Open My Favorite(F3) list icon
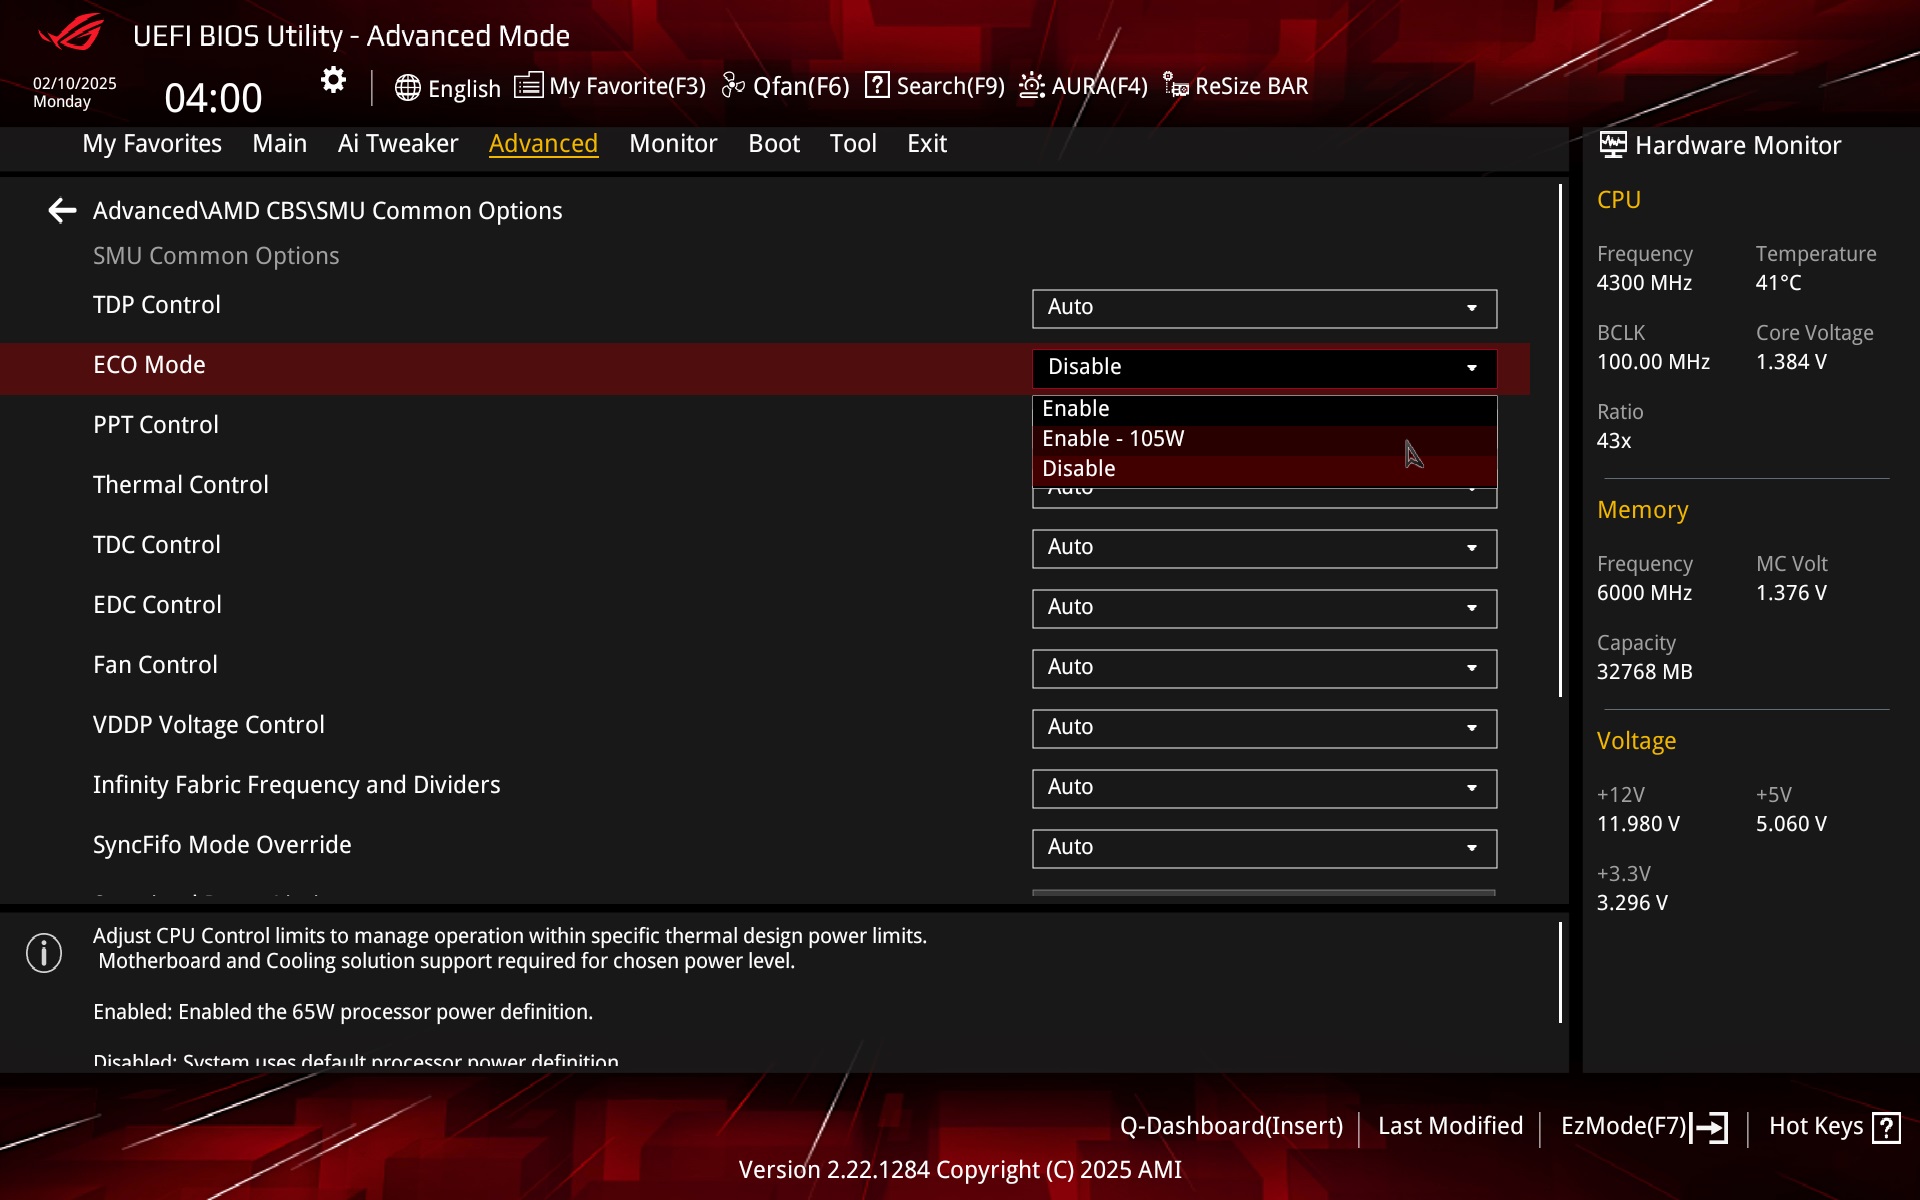 [x=528, y=86]
